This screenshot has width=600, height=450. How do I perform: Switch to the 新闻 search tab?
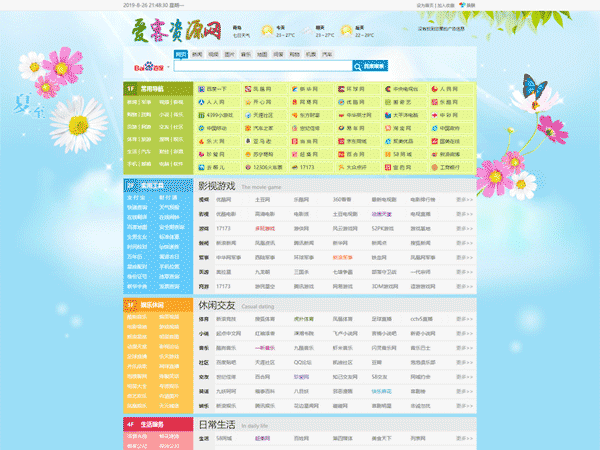(197, 54)
